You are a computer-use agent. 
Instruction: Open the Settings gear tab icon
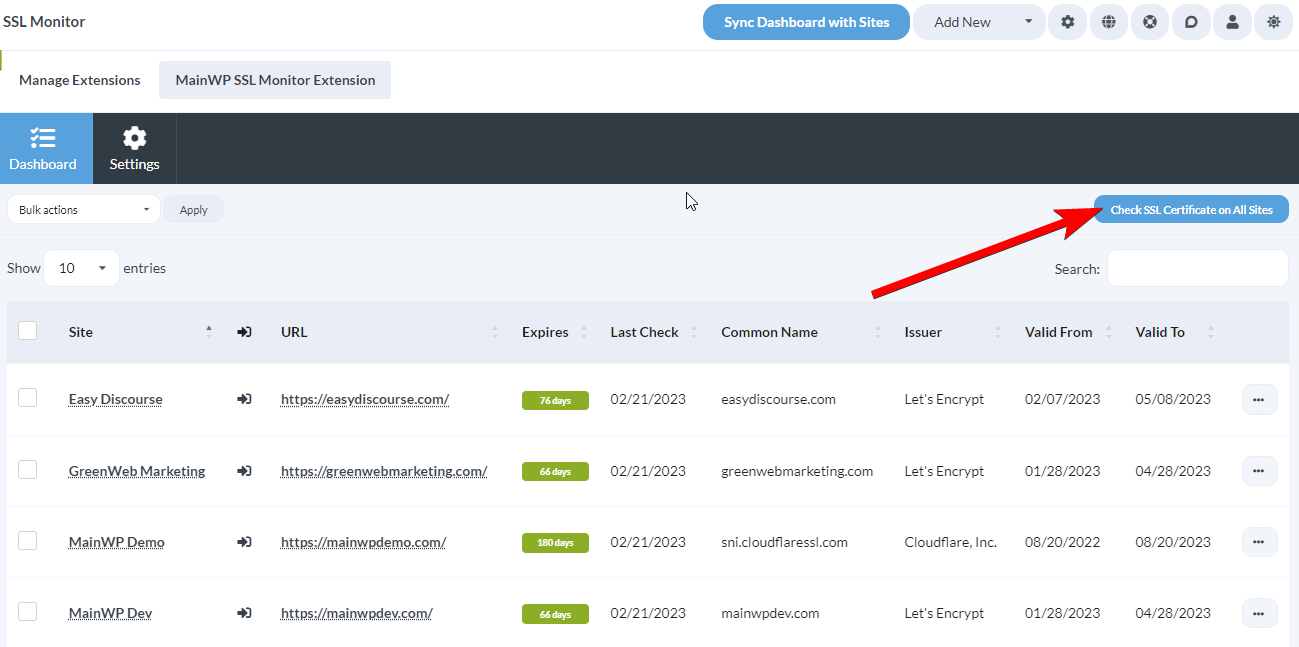coord(134,141)
